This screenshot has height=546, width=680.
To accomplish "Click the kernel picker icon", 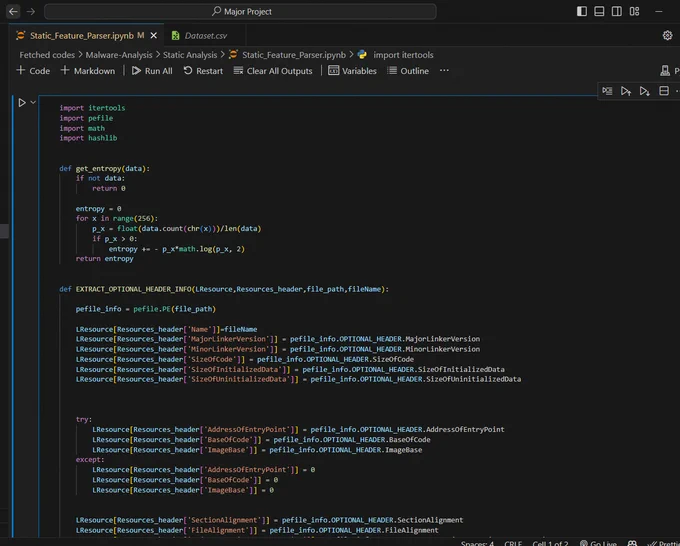I will [665, 71].
